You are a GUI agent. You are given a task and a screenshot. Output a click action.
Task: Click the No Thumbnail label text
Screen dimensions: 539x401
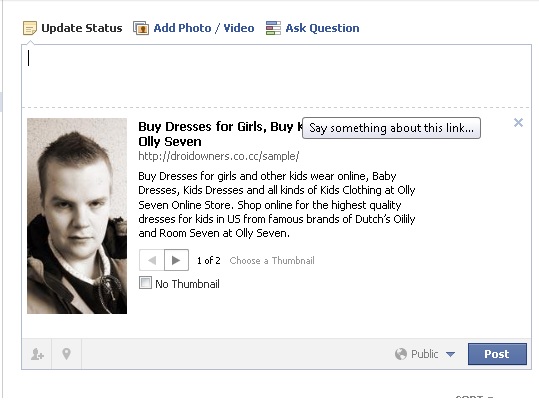187,284
